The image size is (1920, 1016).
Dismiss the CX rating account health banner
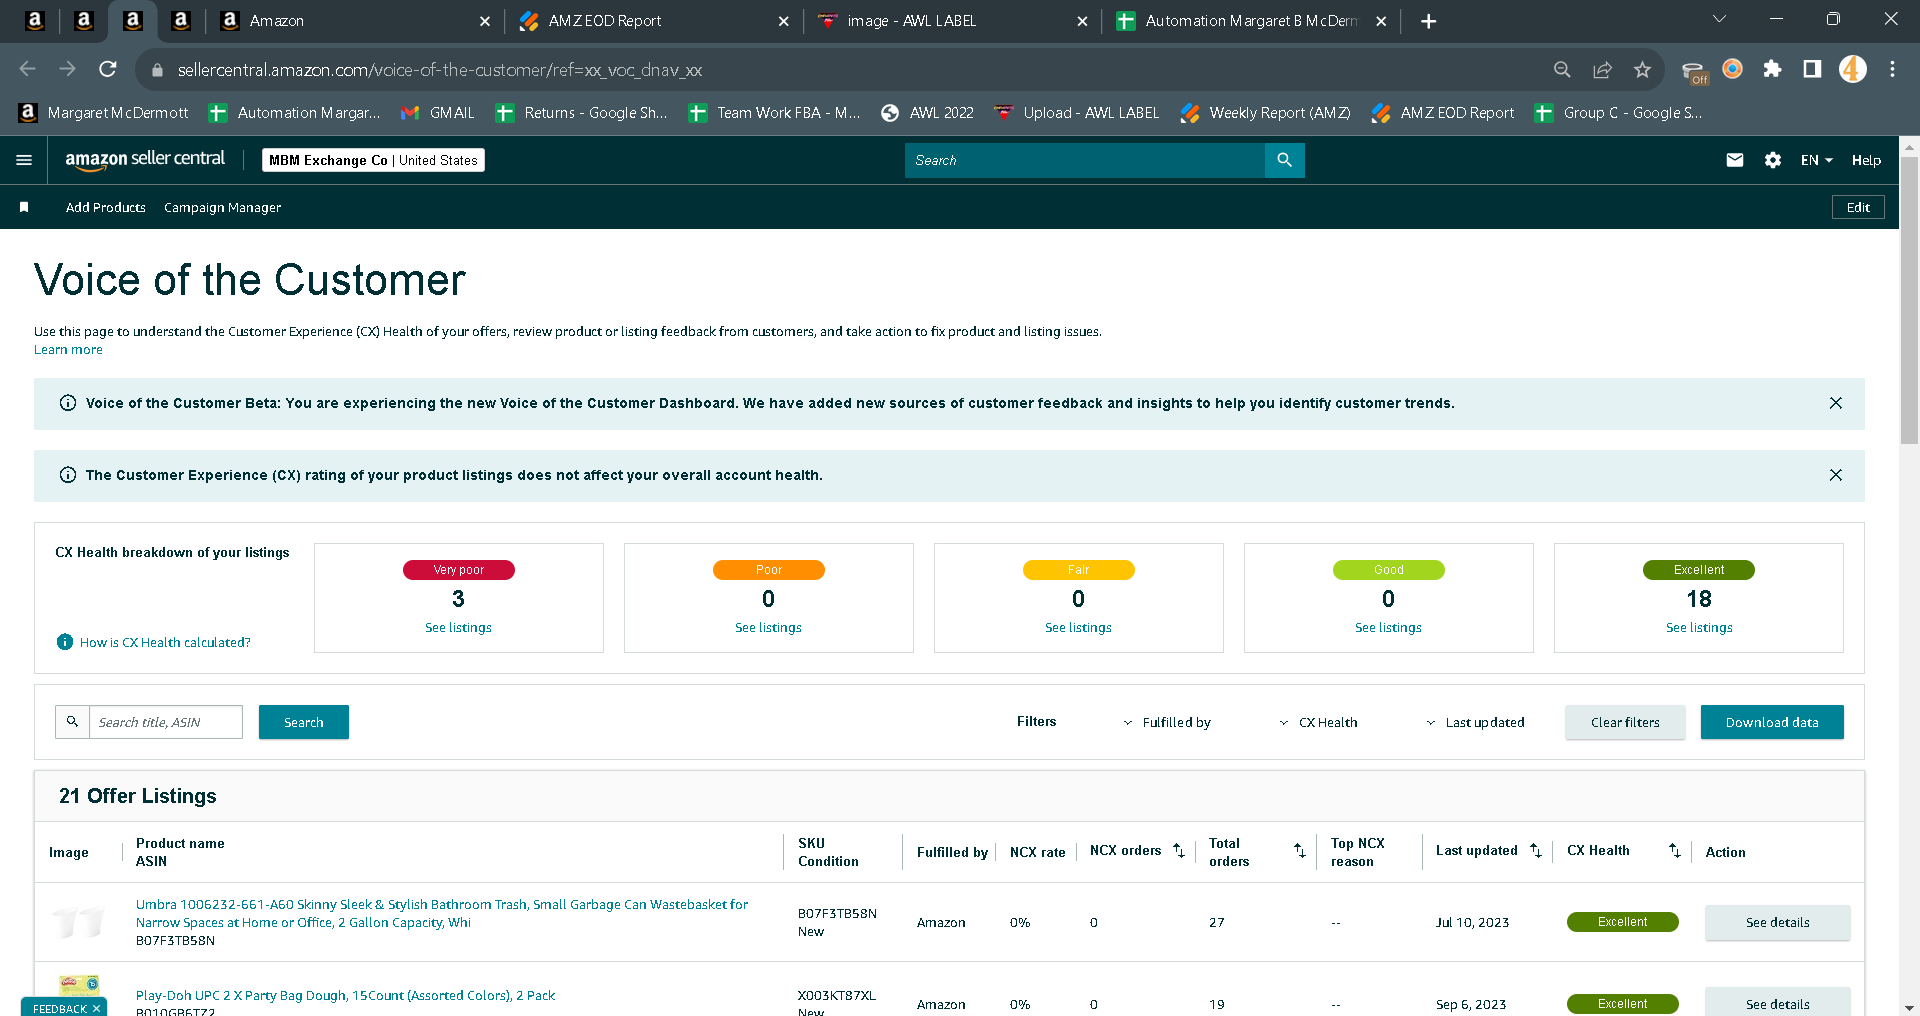tap(1836, 475)
